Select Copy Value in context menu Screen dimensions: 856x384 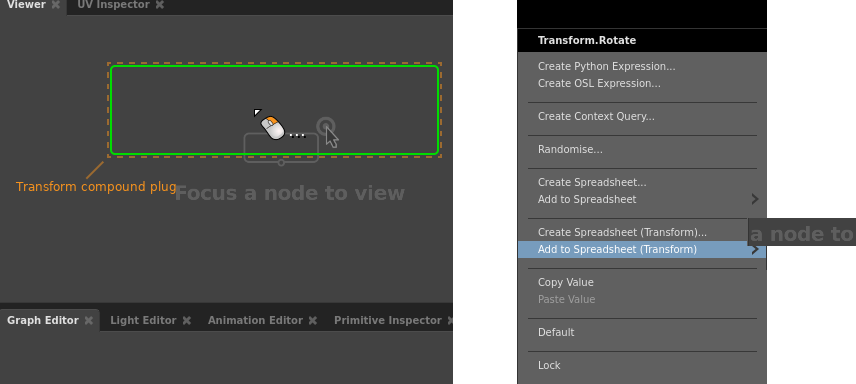(566, 282)
